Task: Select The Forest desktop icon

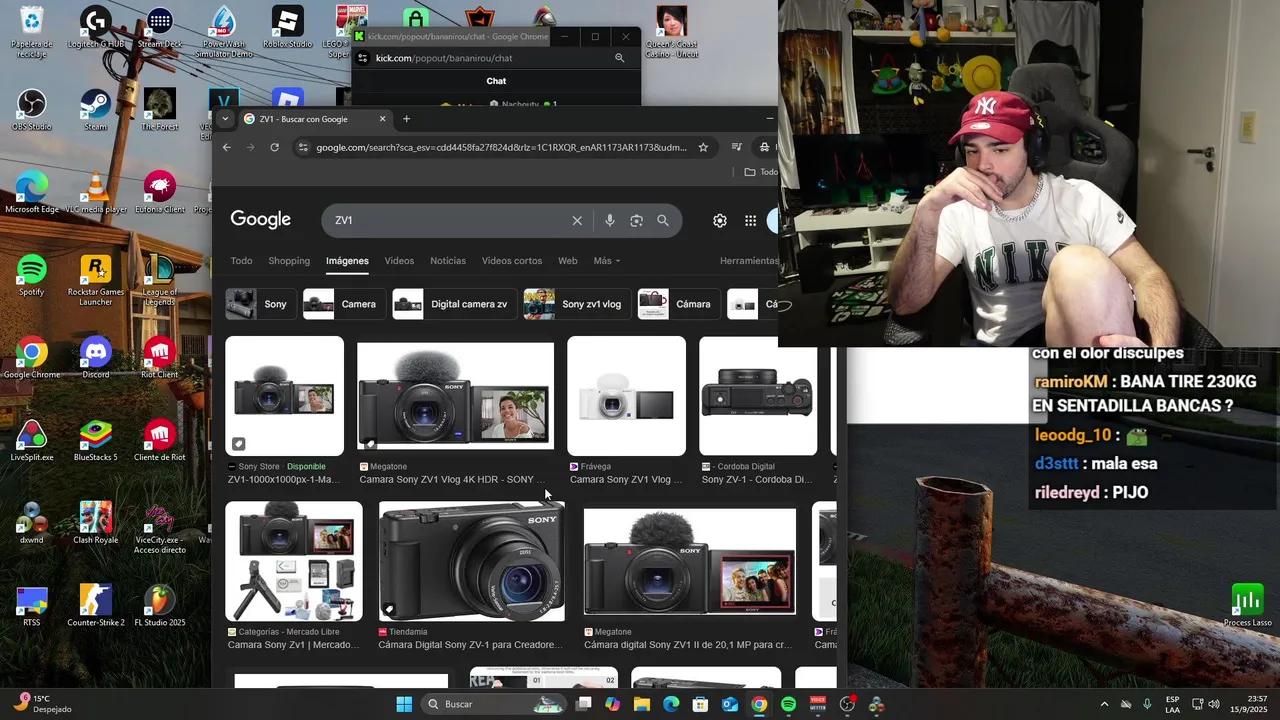Action: coord(160,110)
